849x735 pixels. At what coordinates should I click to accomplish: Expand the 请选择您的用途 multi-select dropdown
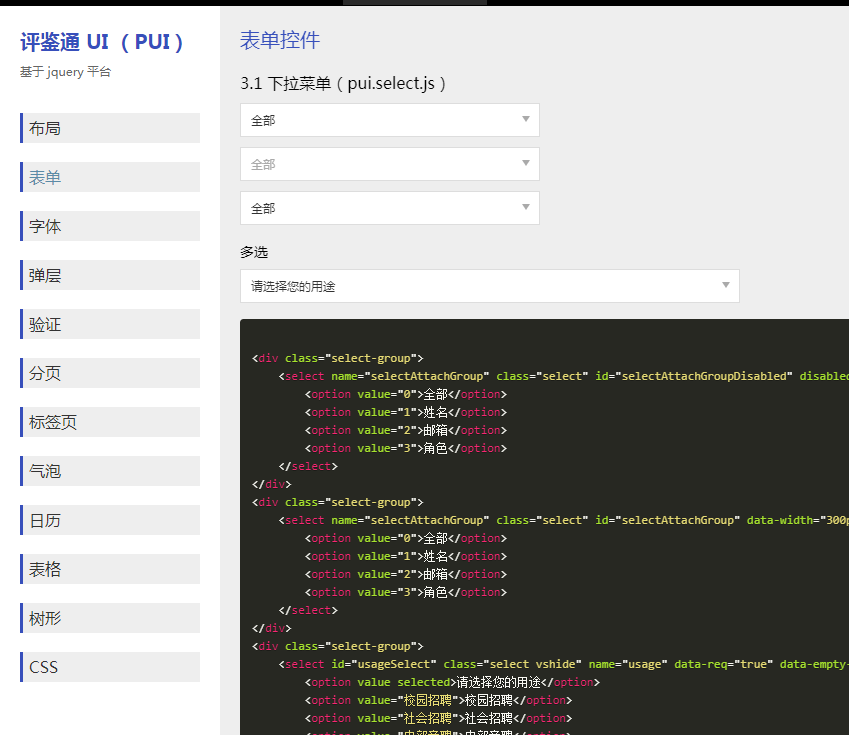pyautogui.click(x=489, y=286)
